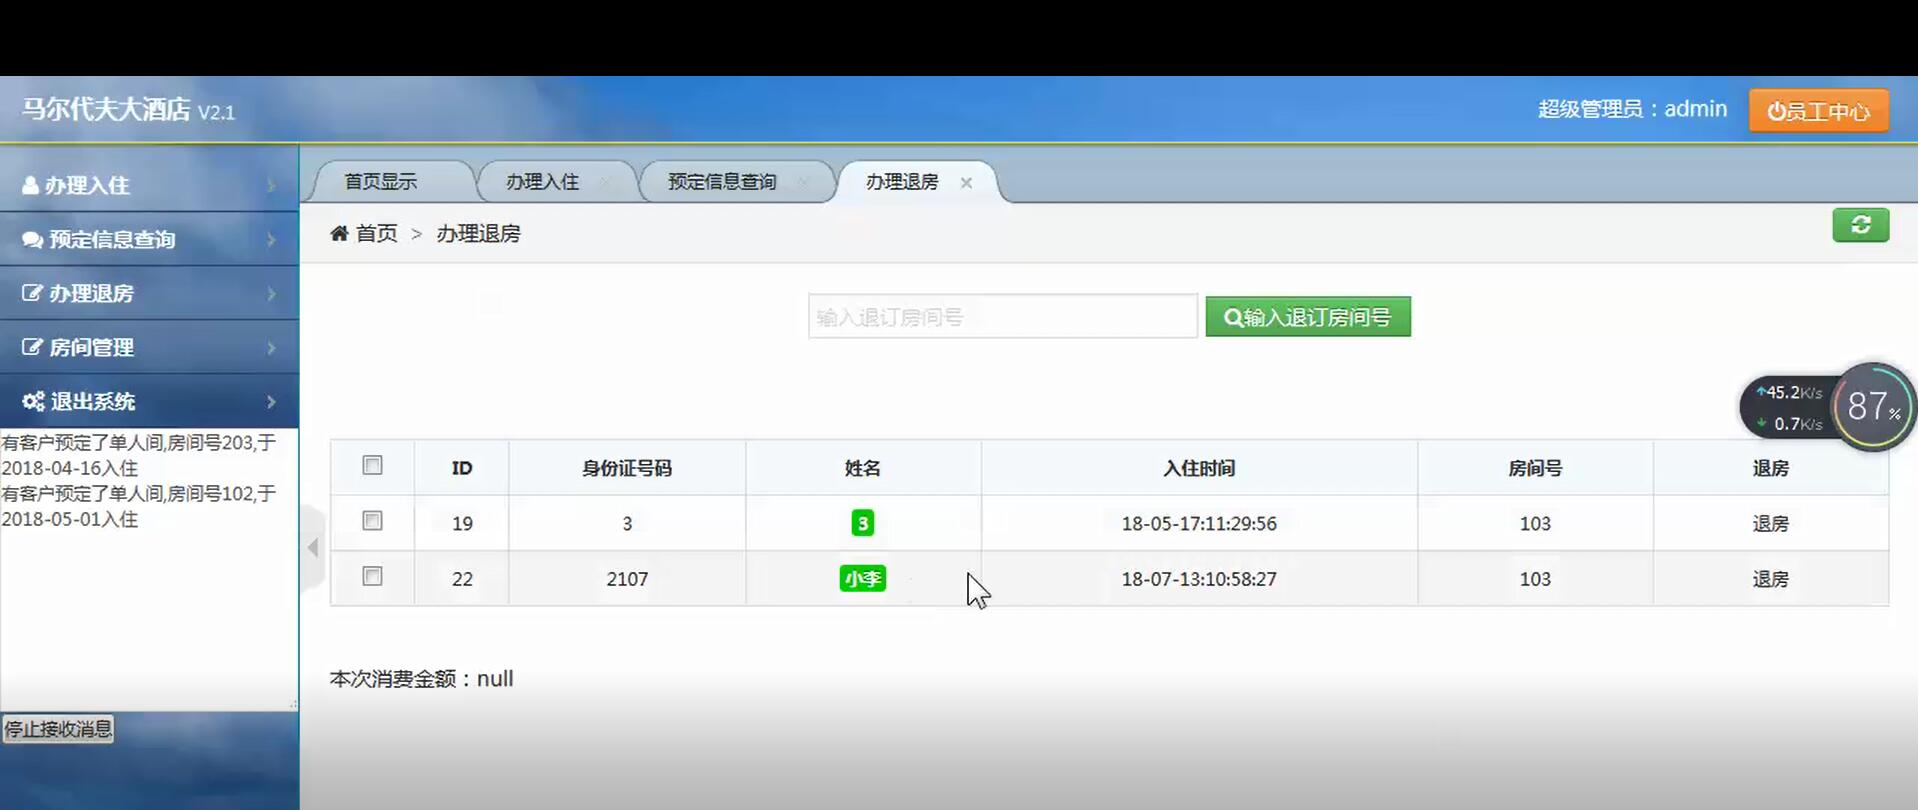Image resolution: width=1918 pixels, height=810 pixels.
Task: Click the ID cell 22
Action: pyautogui.click(x=462, y=579)
